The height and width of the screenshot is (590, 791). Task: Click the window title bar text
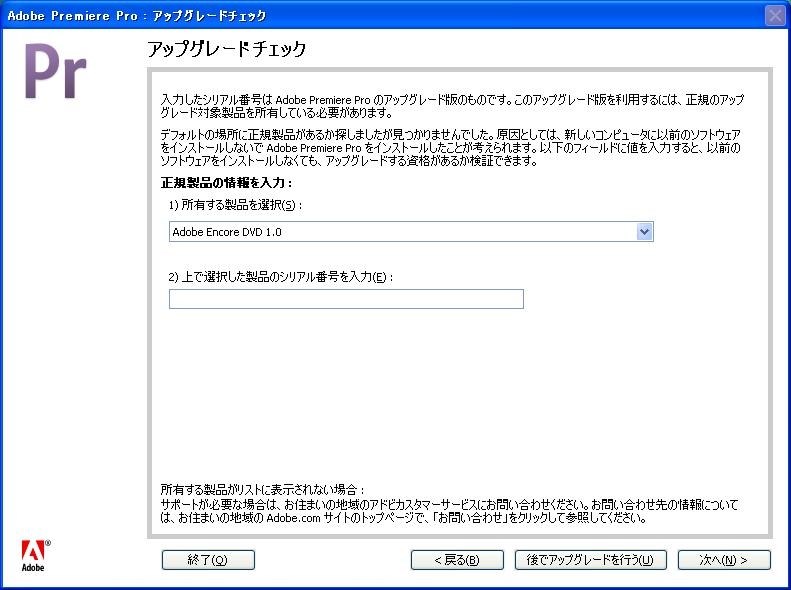[x=137, y=16]
